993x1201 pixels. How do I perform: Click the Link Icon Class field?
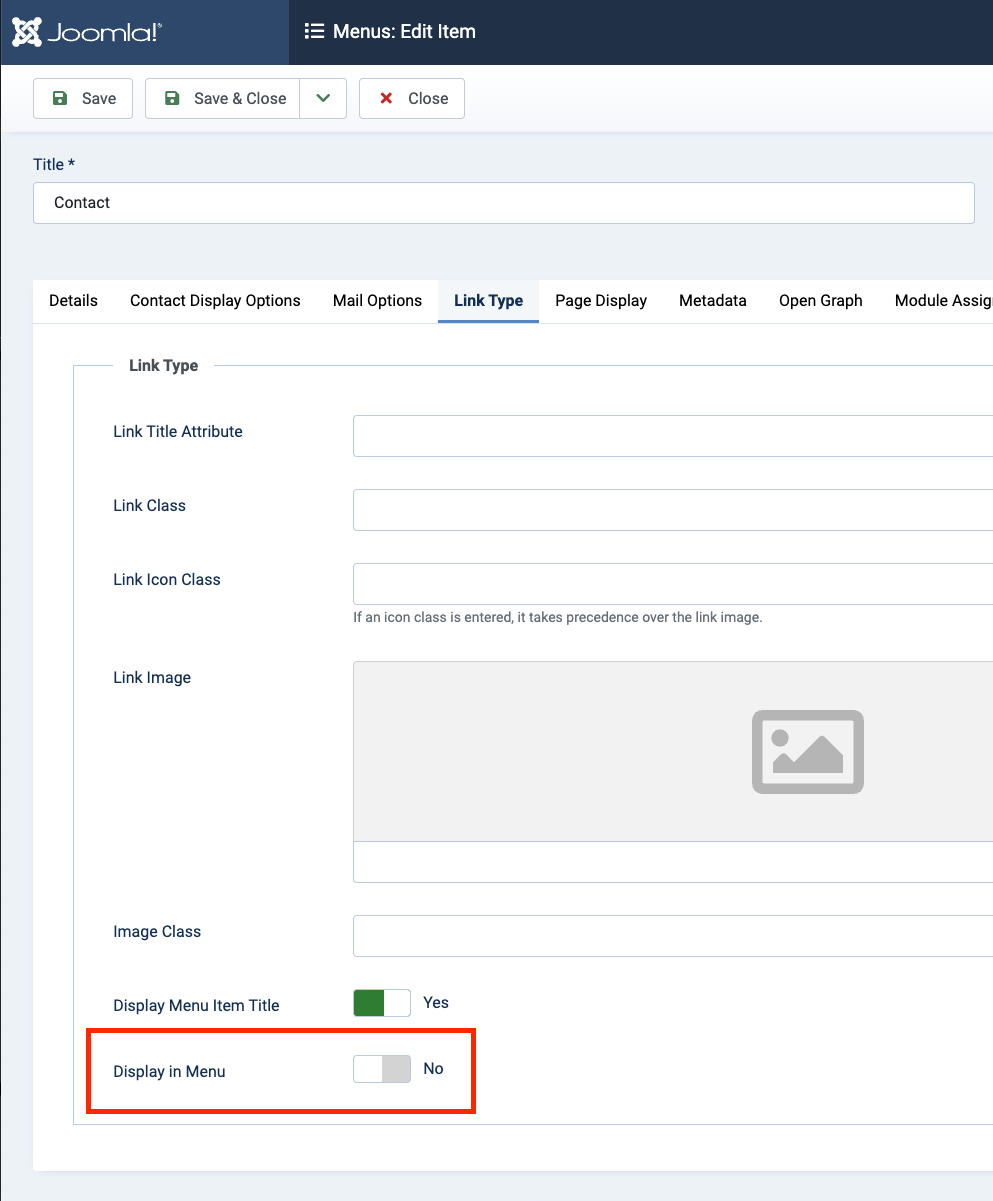(673, 584)
